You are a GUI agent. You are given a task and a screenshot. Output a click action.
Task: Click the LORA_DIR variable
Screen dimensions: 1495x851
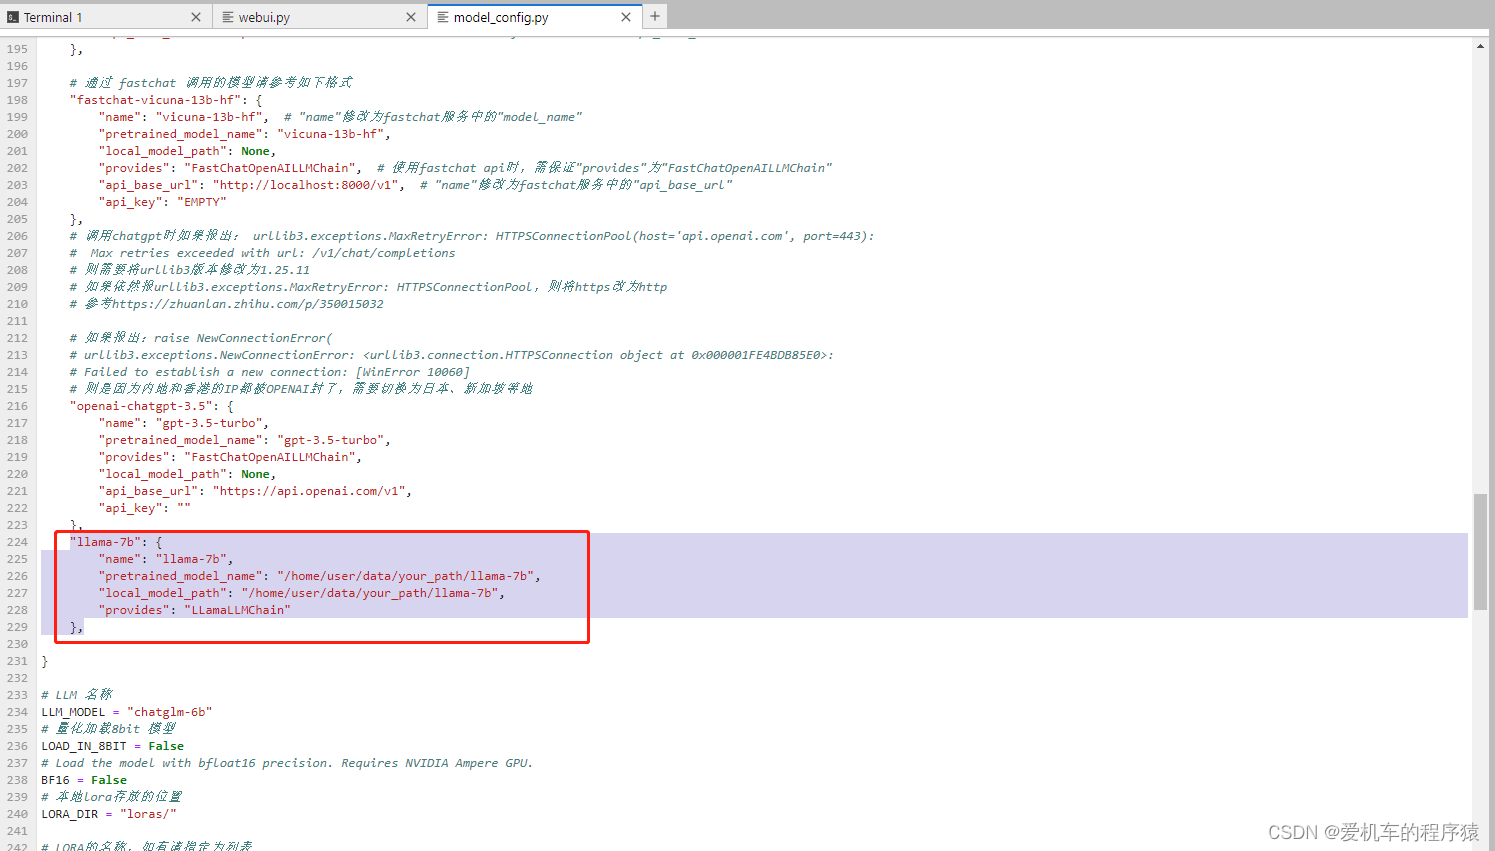click(70, 814)
